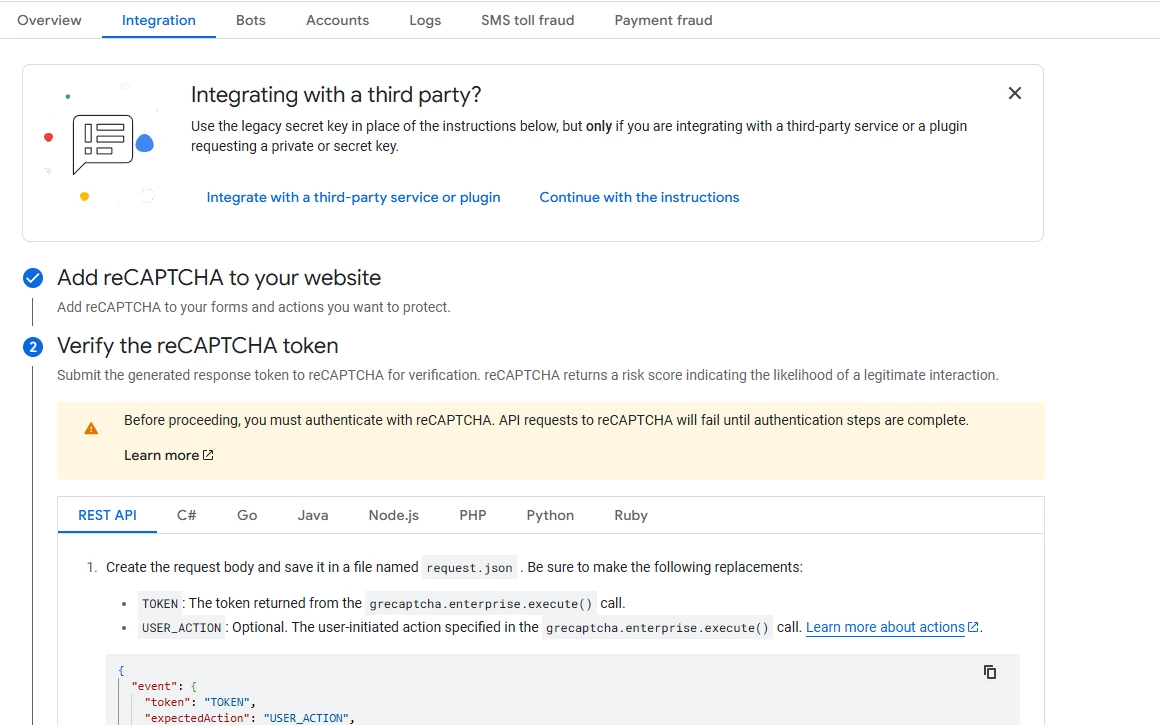The image size is (1160, 725).
Task: Dismiss the third party integration banner
Action: [x=1014, y=93]
